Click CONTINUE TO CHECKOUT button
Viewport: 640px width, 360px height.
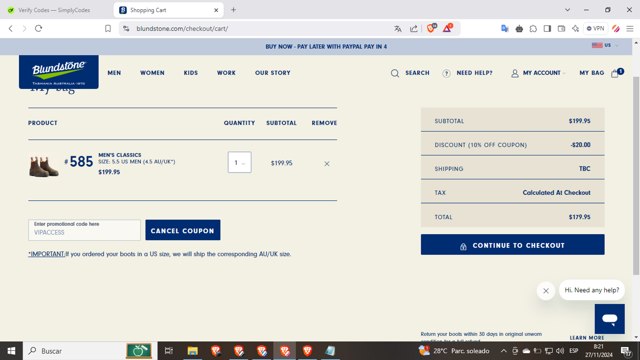[x=513, y=245]
